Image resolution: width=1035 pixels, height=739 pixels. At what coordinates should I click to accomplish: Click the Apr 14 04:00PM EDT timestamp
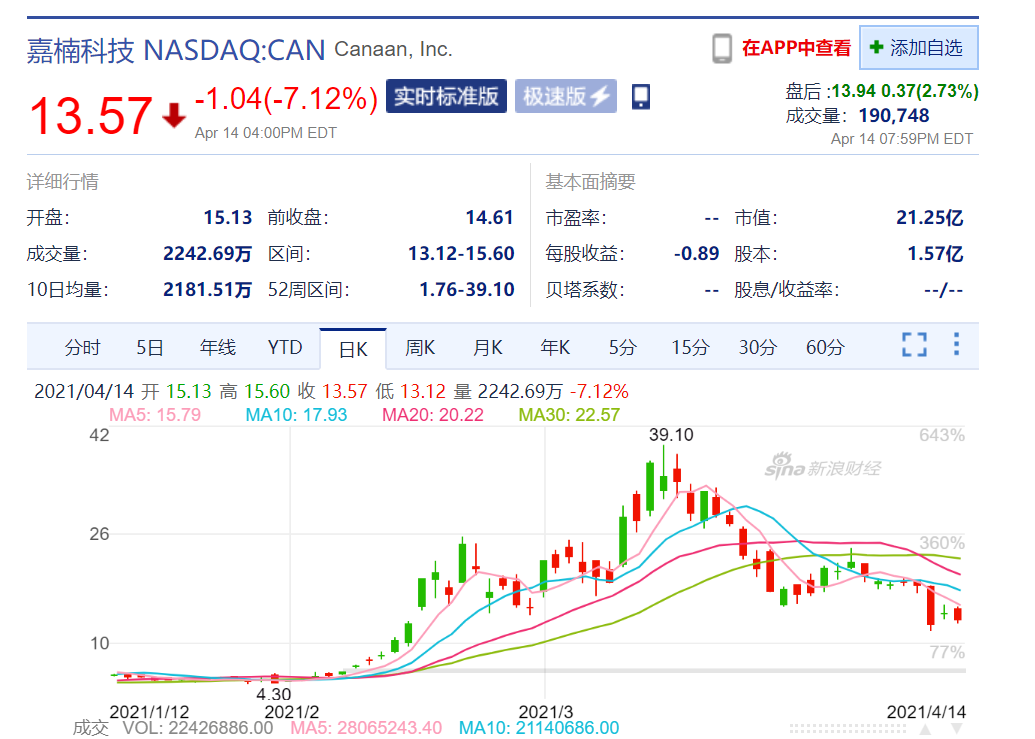click(265, 133)
